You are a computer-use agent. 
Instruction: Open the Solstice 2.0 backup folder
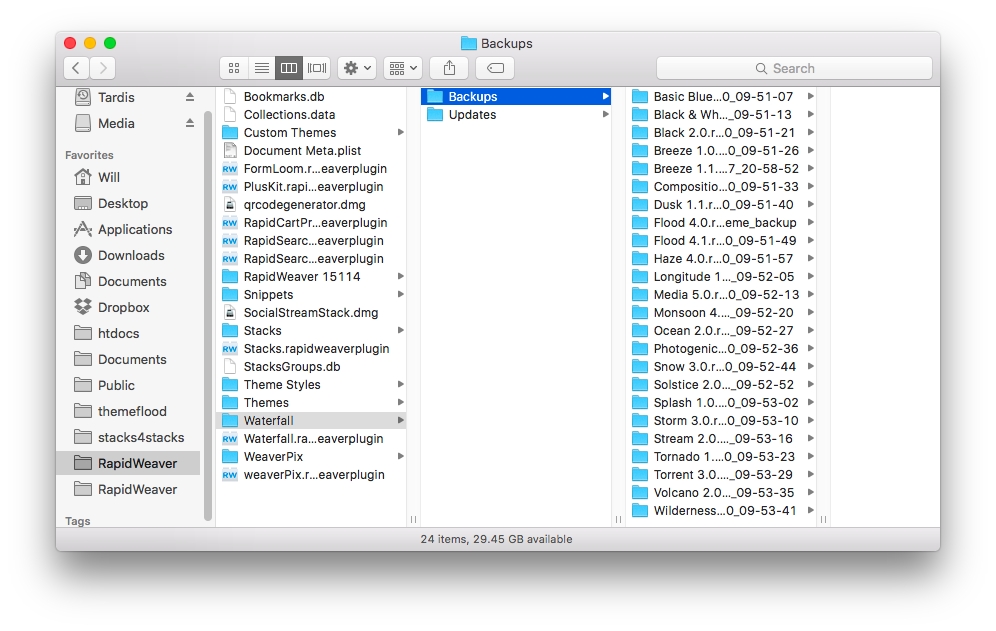tap(722, 384)
